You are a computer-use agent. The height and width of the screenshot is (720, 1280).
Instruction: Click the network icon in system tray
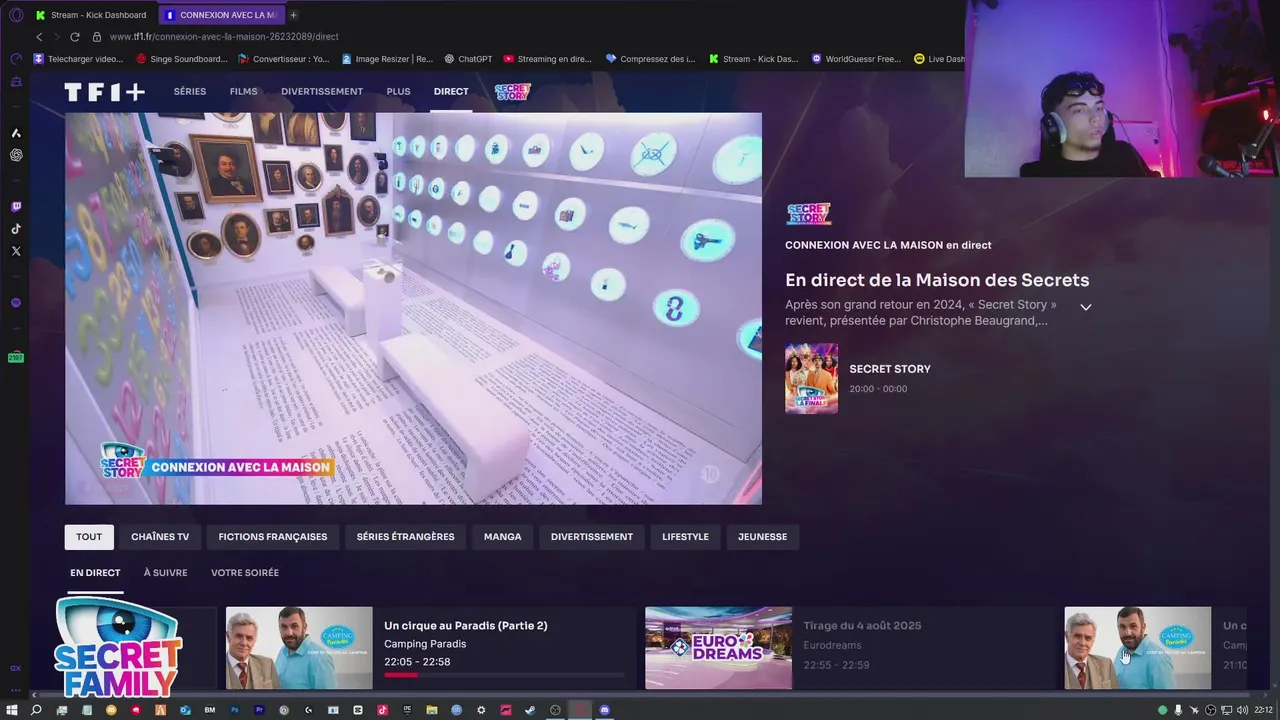(x=1226, y=710)
